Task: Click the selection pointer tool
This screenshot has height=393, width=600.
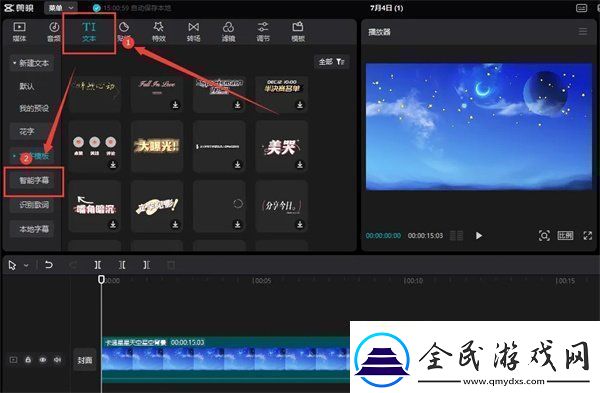Action: (x=12, y=265)
